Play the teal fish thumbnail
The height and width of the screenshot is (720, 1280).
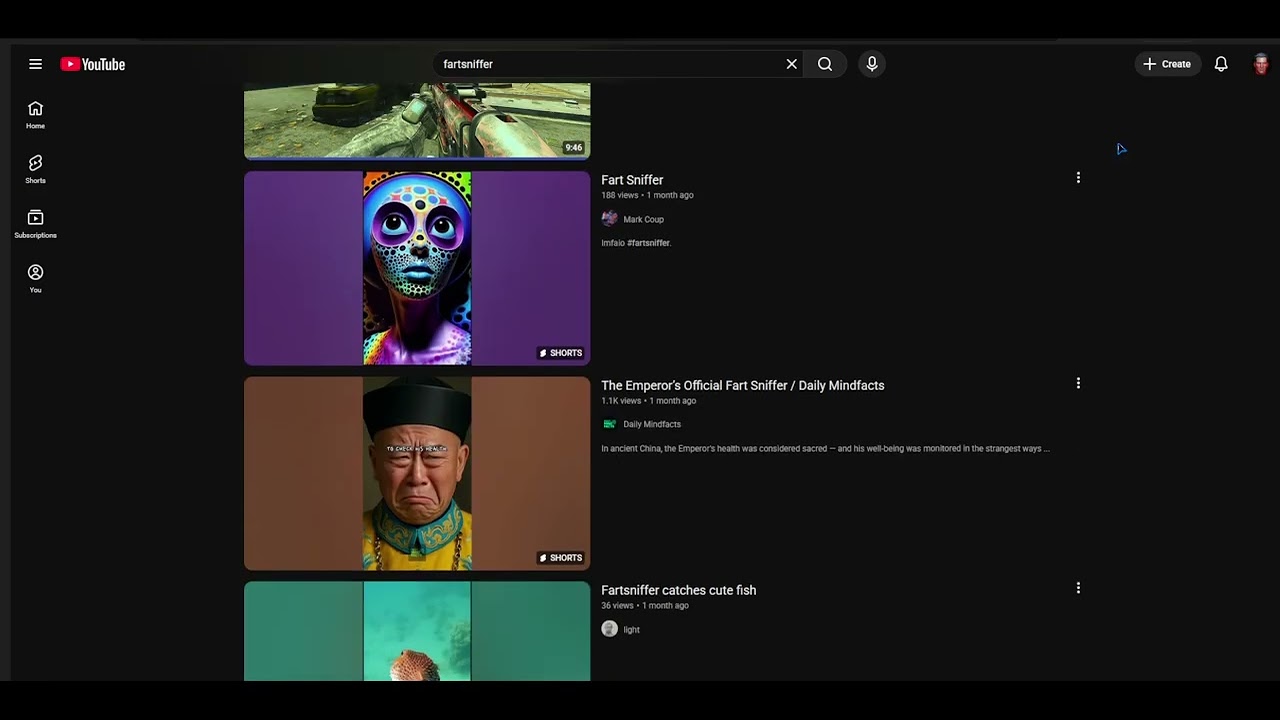click(x=417, y=631)
